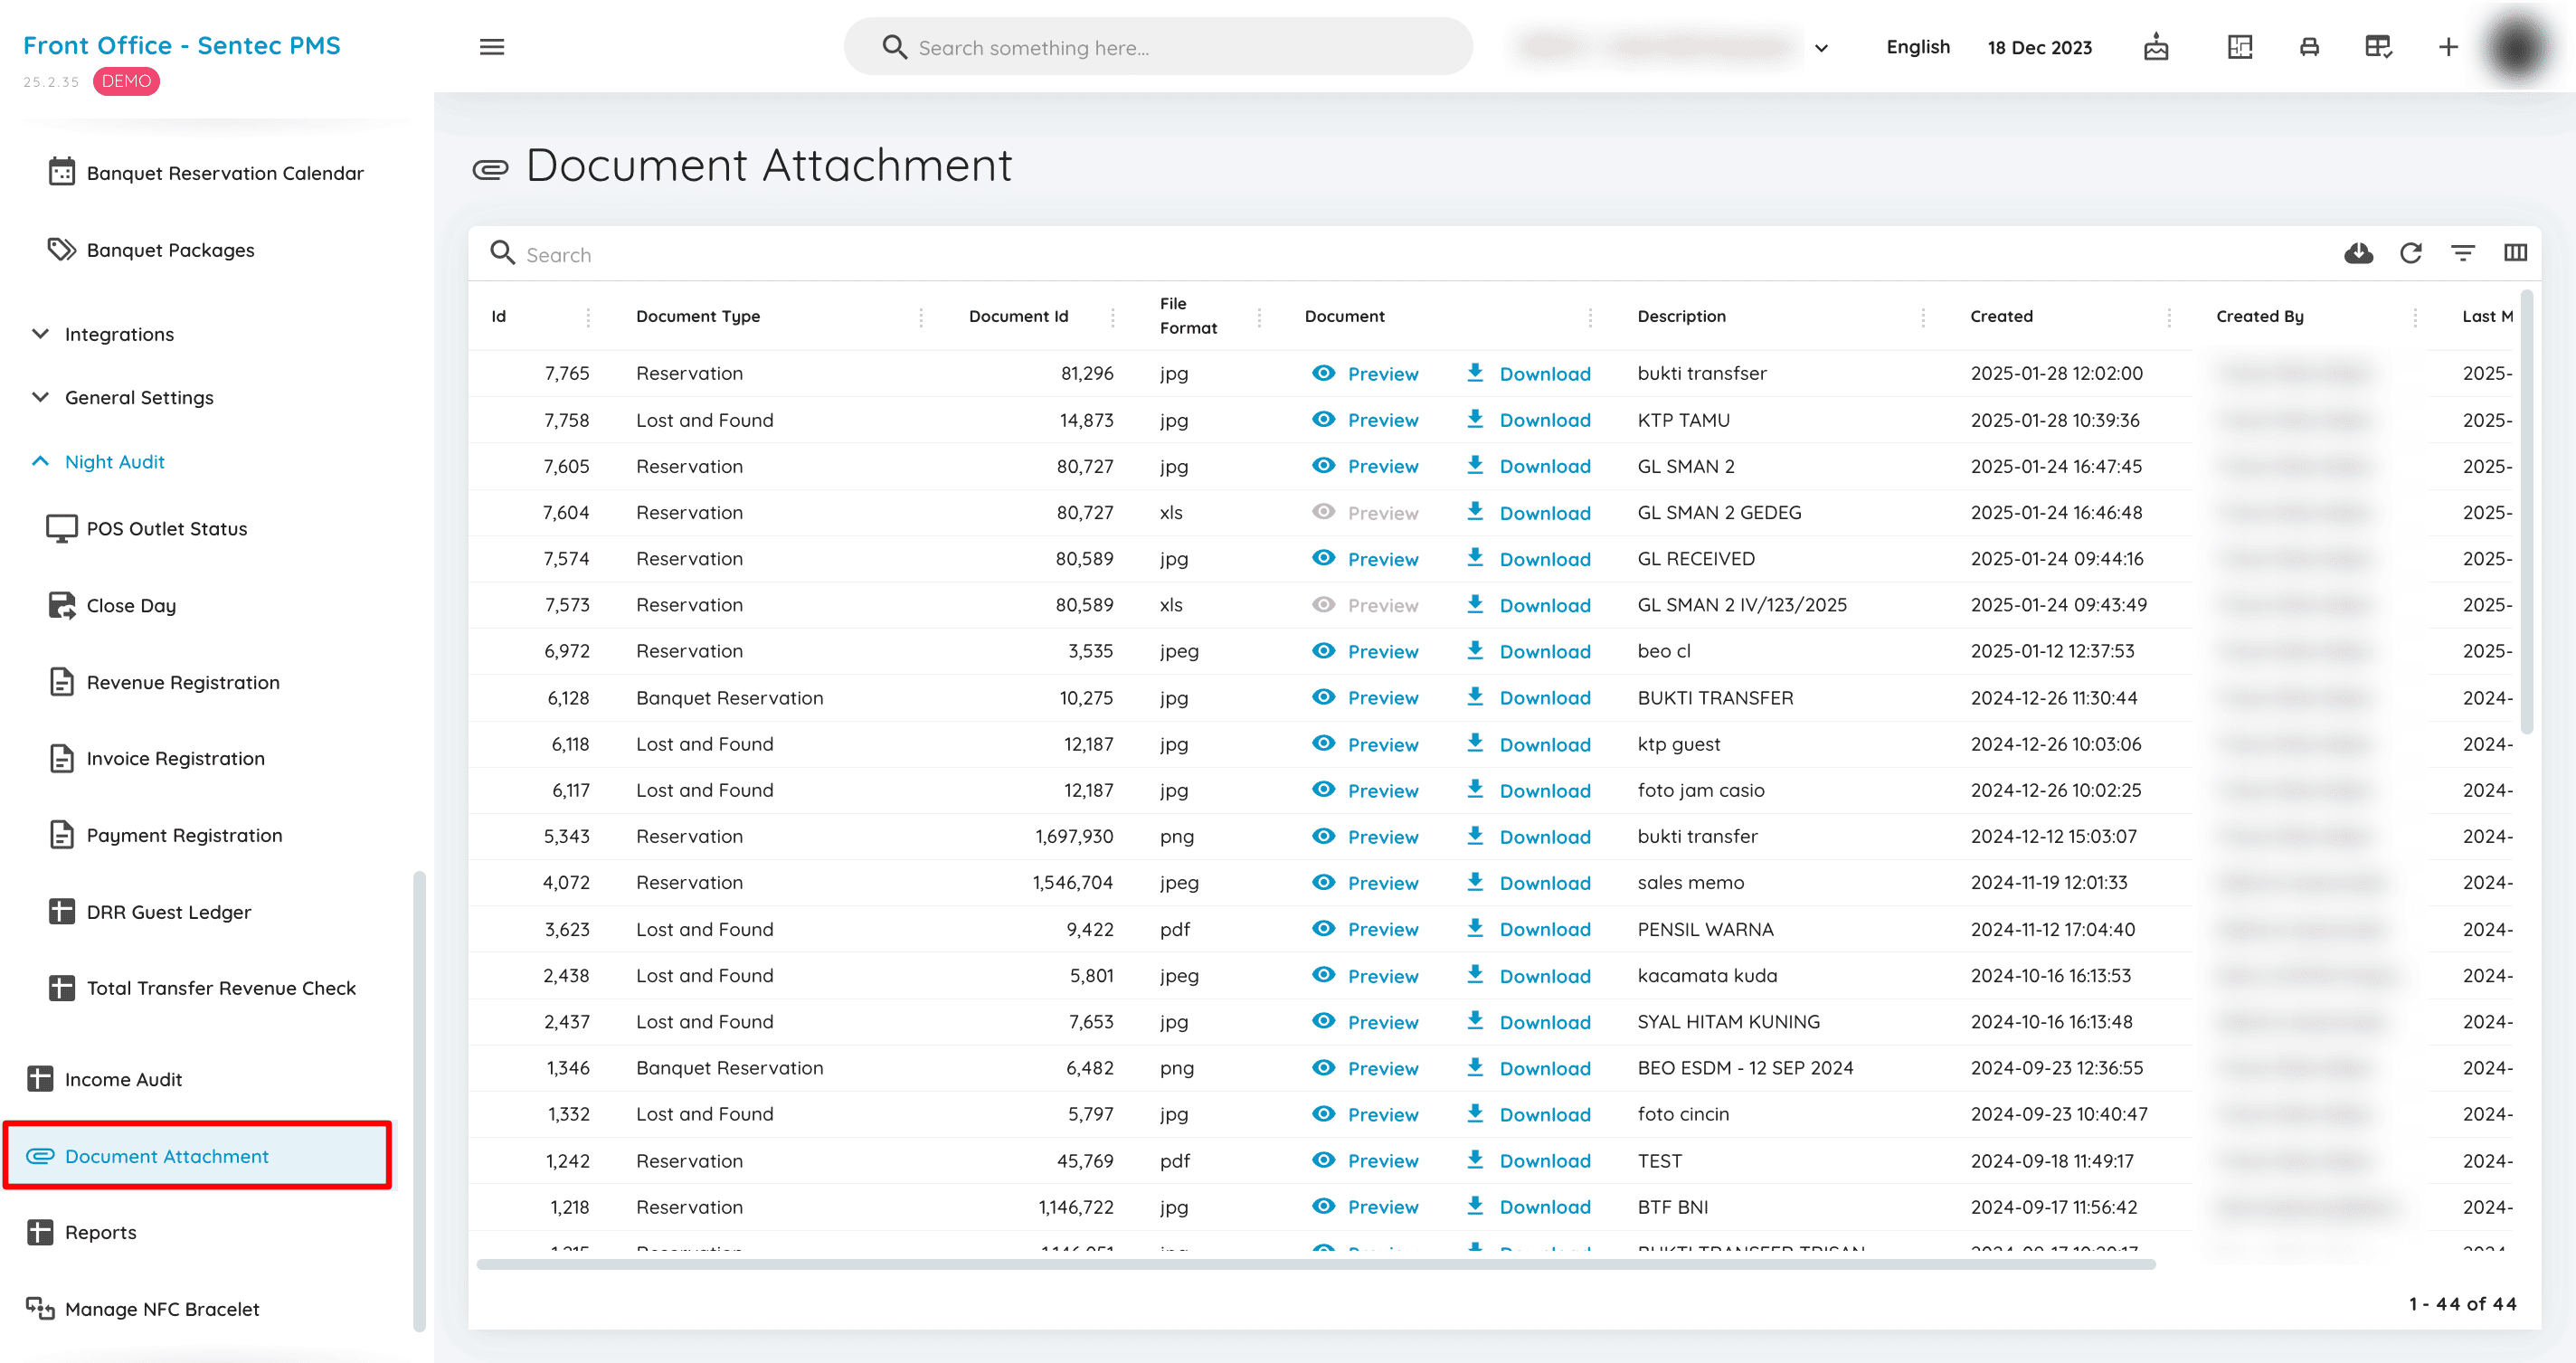
Task: Click the sidebar vertical scrollbar
Action: pos(418,1101)
